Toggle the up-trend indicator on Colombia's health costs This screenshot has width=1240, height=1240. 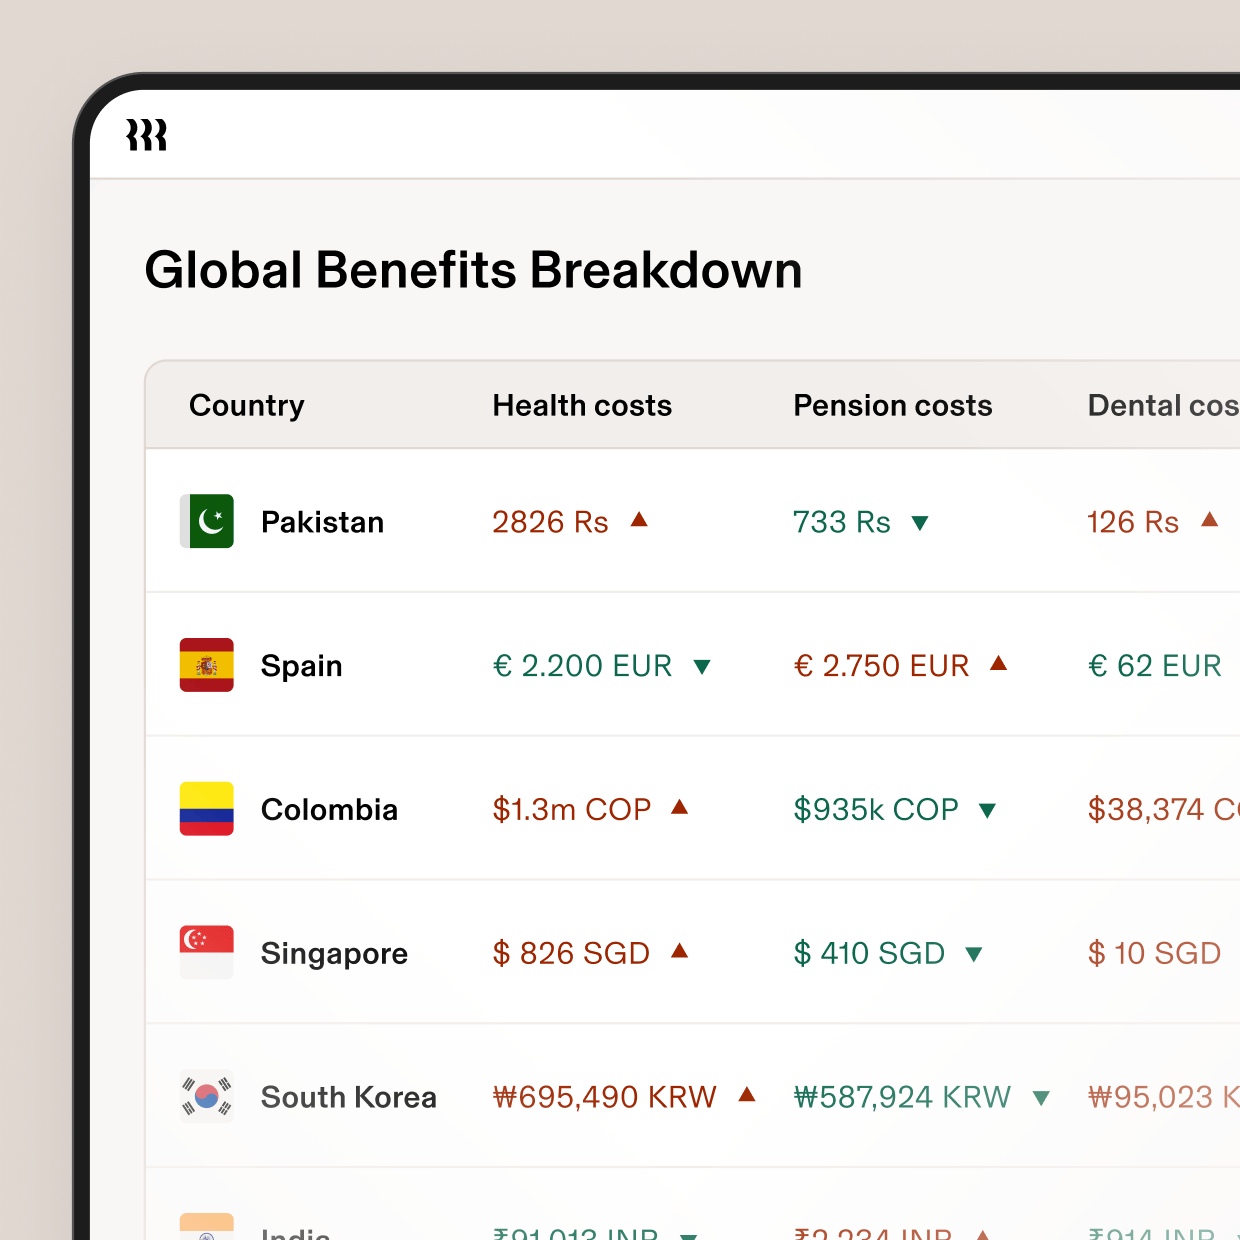[x=680, y=808]
